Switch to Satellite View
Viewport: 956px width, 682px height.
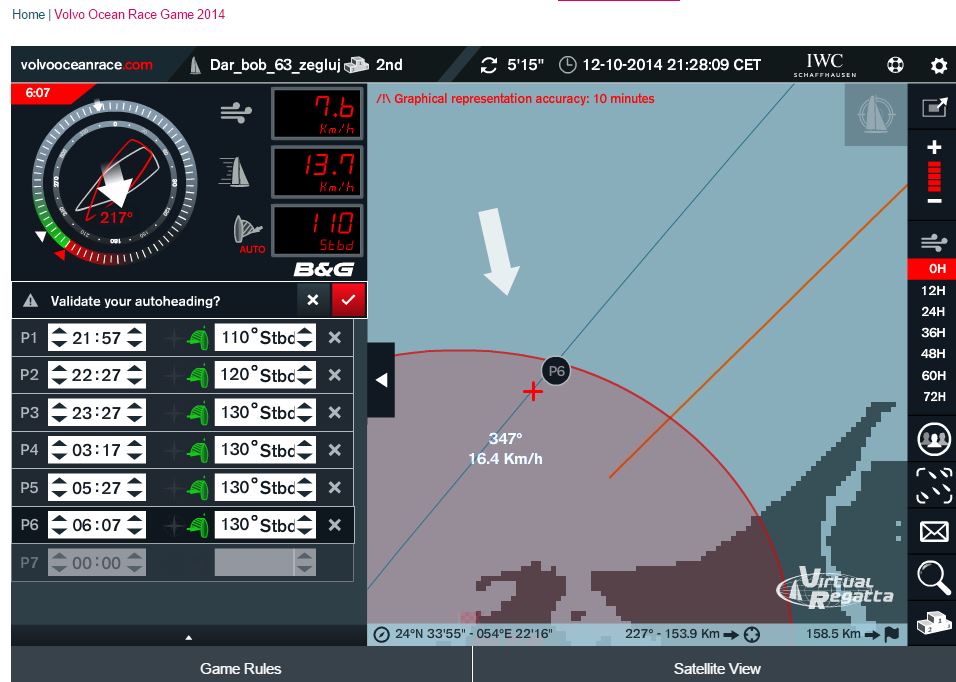716,668
